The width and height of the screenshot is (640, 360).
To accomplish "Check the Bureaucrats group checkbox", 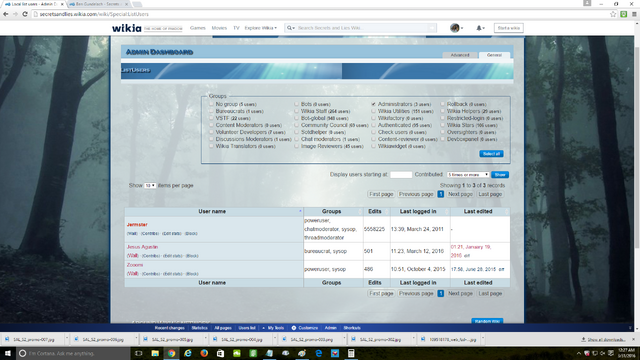I will click(211, 111).
